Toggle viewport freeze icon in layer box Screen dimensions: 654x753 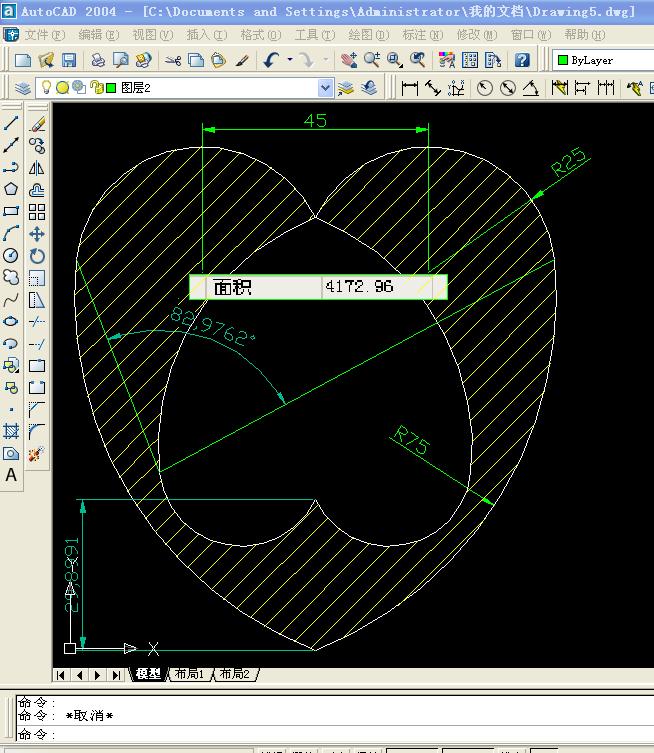(x=78, y=87)
